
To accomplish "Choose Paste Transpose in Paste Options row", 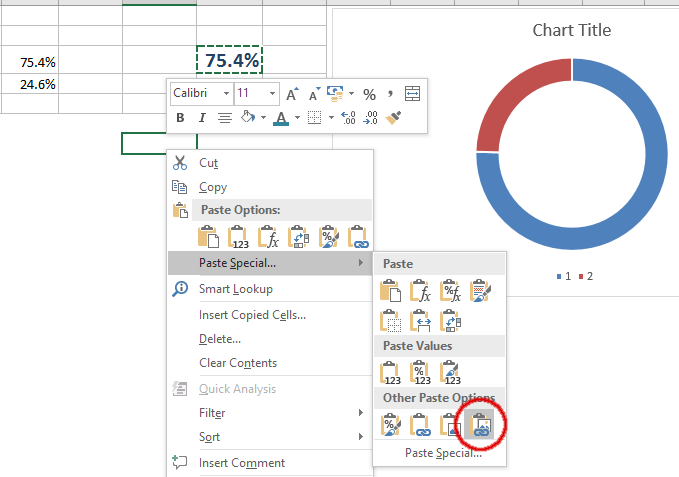I will [298, 237].
